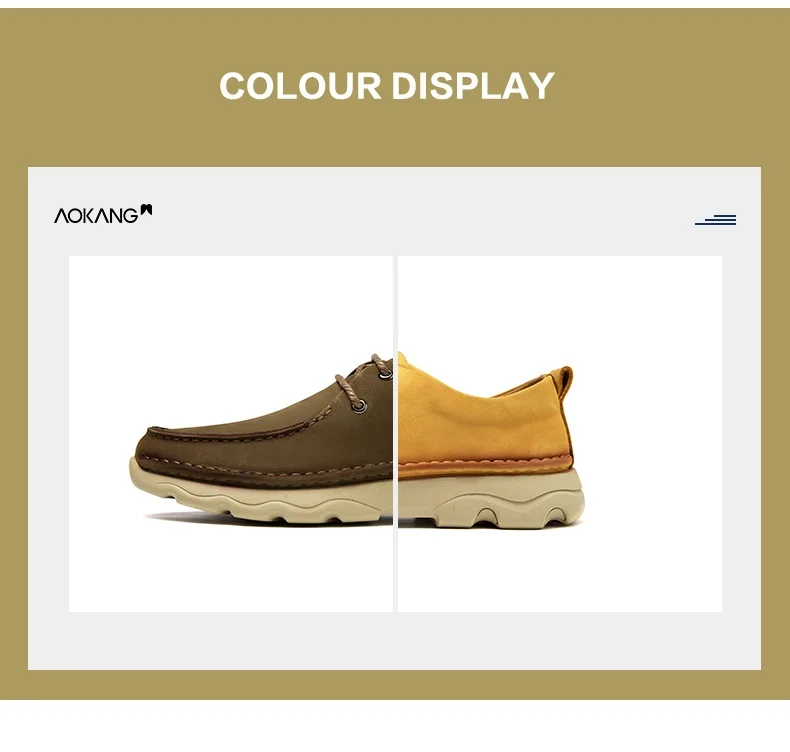Viewport: 790px width, 752px height.
Task: Choose the yellow shoe colour panel
Action: coord(560,434)
